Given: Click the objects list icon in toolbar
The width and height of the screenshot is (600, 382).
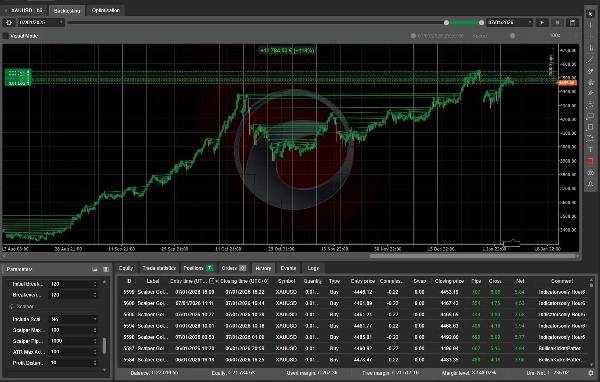Looking at the screenshot, I should [590, 173].
